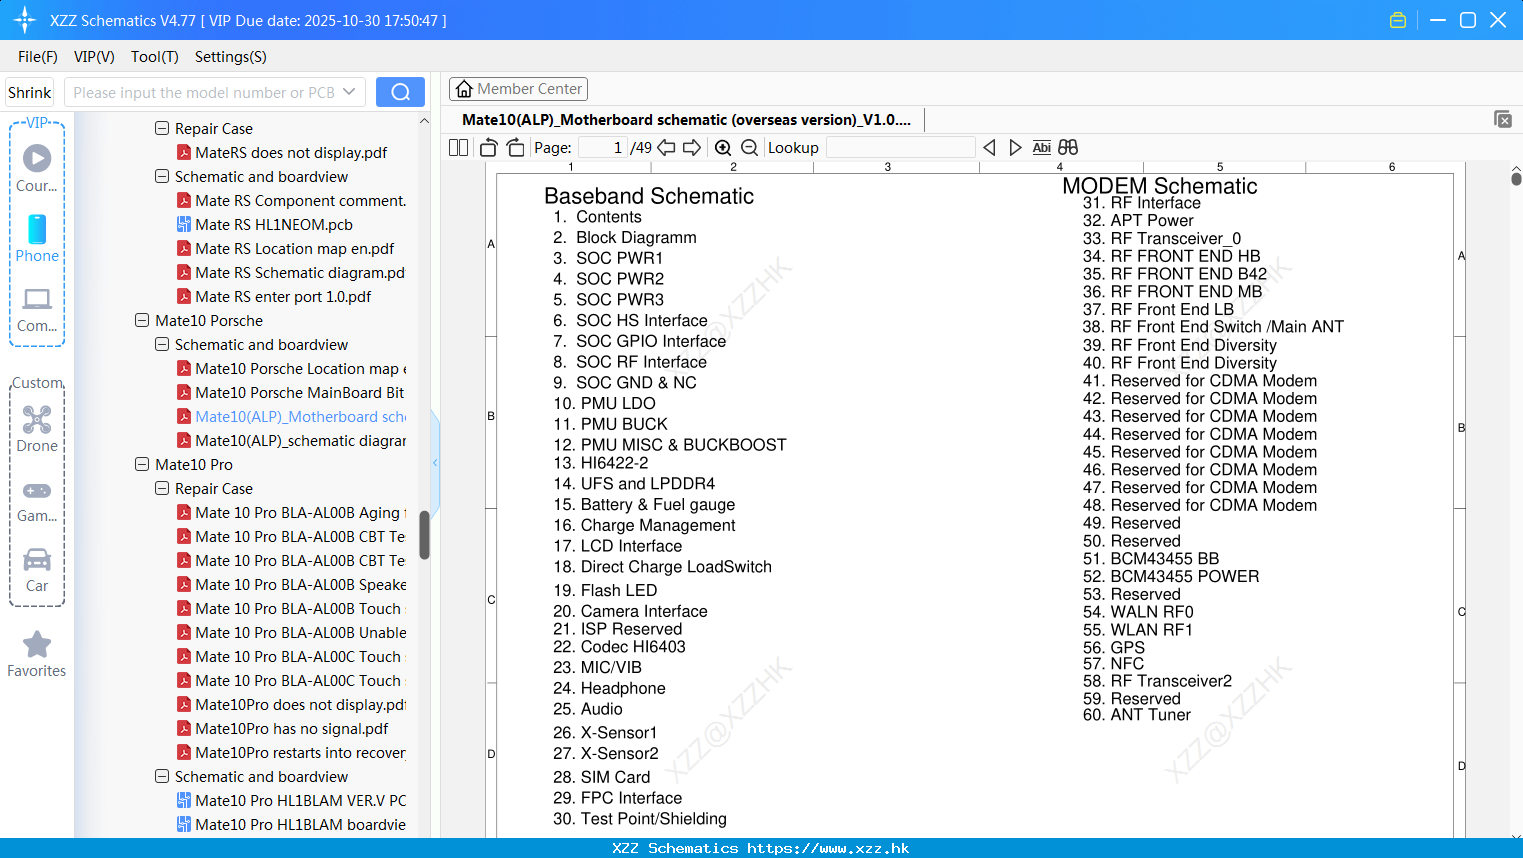Open the File(F) menu
This screenshot has height=858, width=1523.
(x=38, y=56)
